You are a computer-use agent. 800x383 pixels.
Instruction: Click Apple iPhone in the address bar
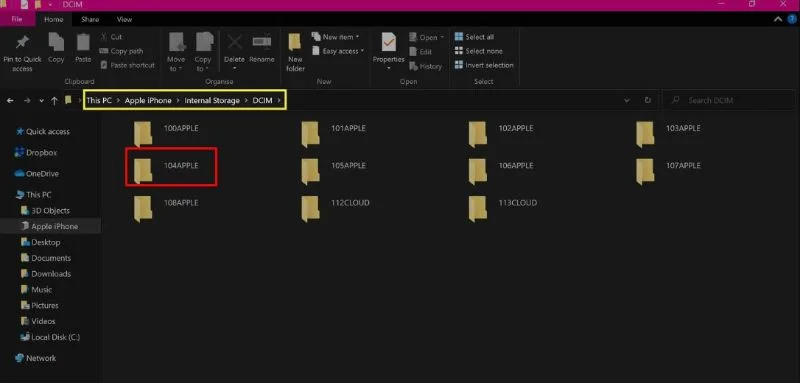[148, 100]
